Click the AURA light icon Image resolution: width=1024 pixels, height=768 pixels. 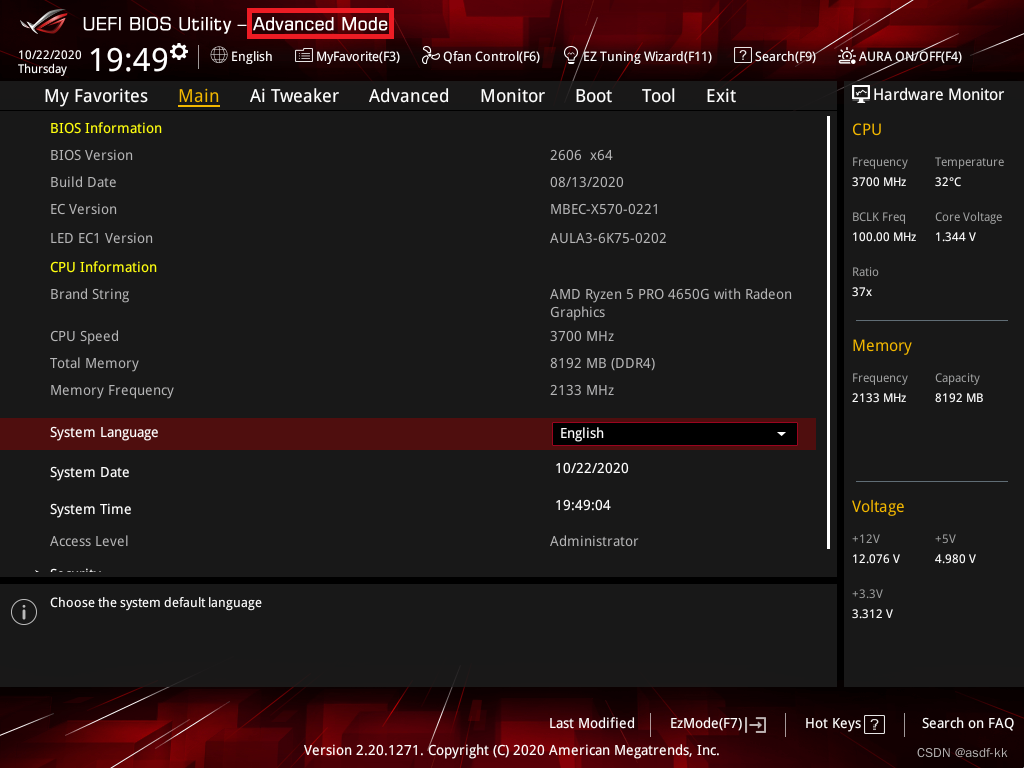[846, 56]
